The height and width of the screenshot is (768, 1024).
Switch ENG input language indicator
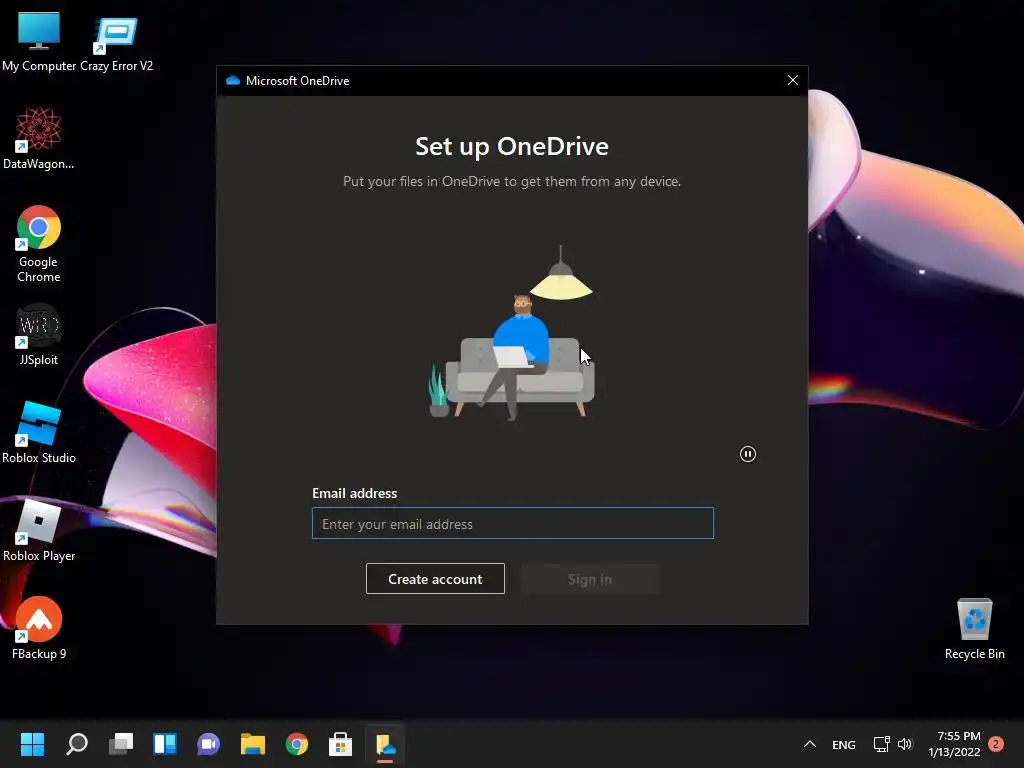pyautogui.click(x=844, y=744)
